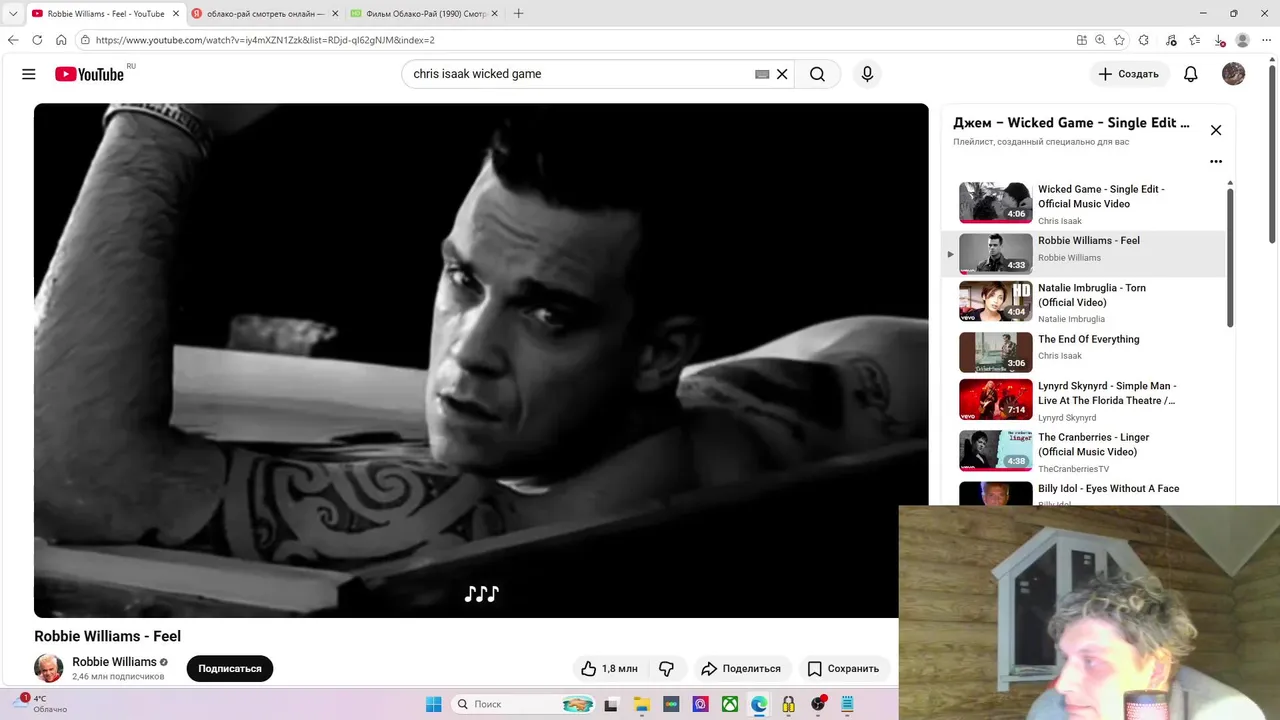Click the browser address bar URL
Image resolution: width=1280 pixels, height=720 pixels.
pos(265,40)
